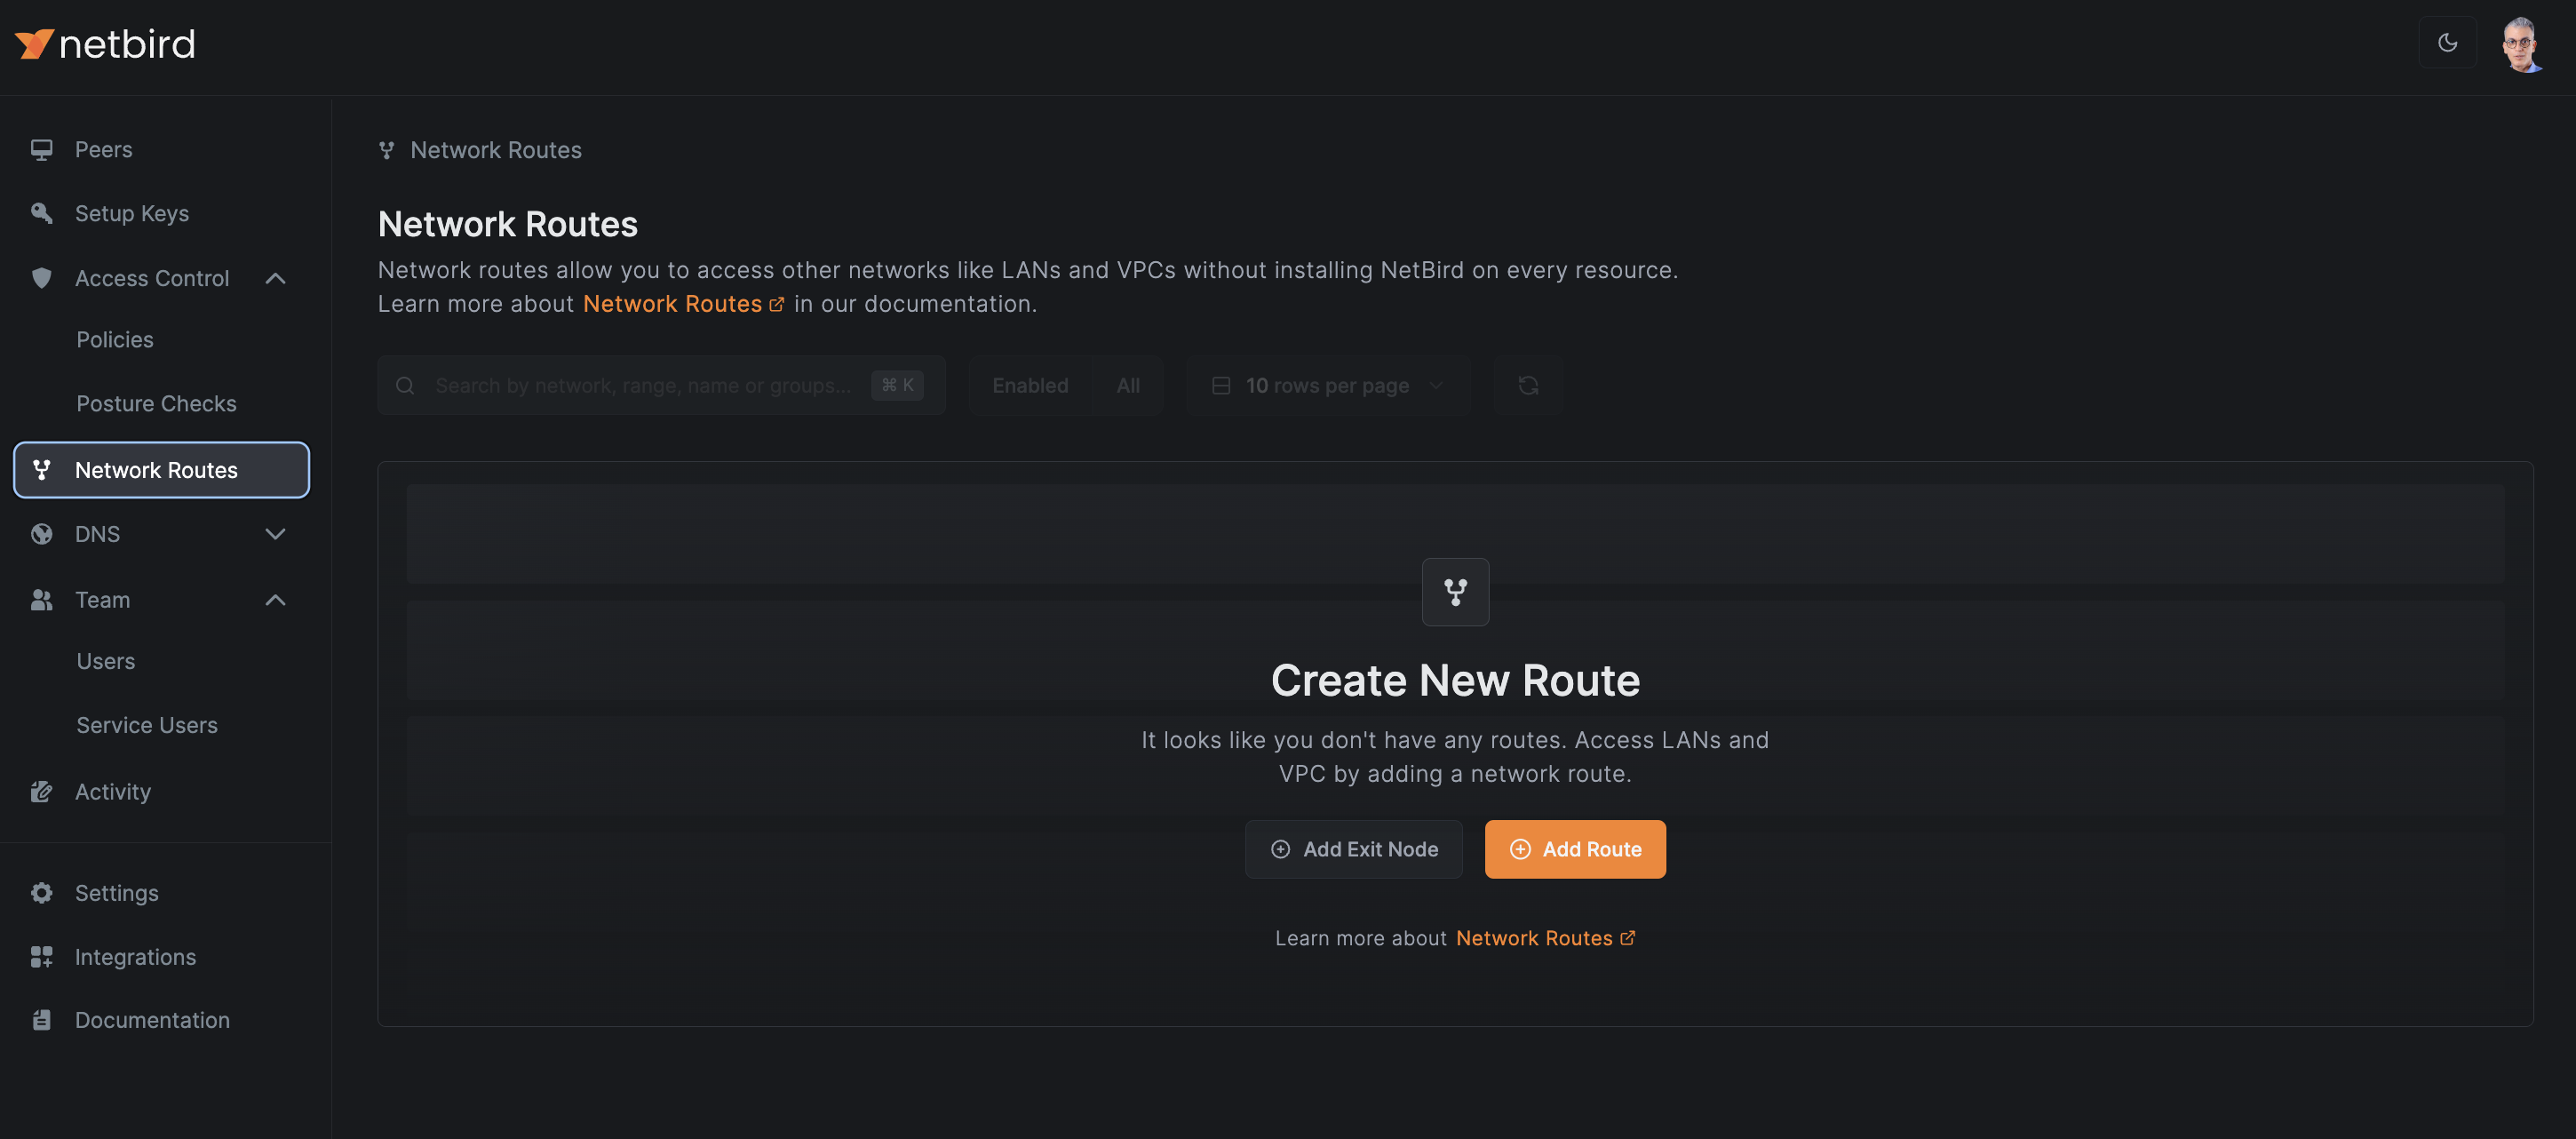Enable the Enabled routes filter
This screenshot has height=1139, width=2576.
1030,385
